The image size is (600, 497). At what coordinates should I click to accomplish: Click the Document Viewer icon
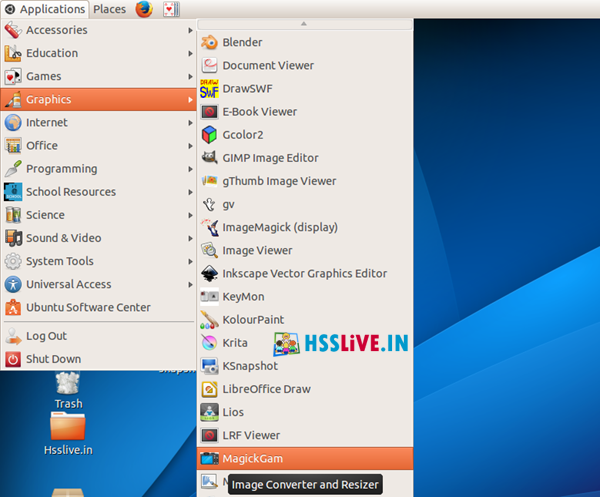click(x=209, y=65)
